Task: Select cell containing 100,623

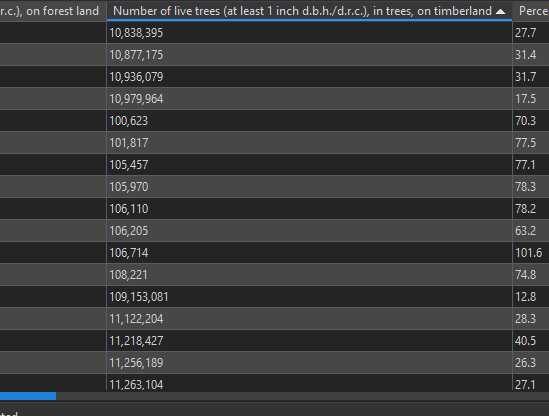Action: click(309, 121)
